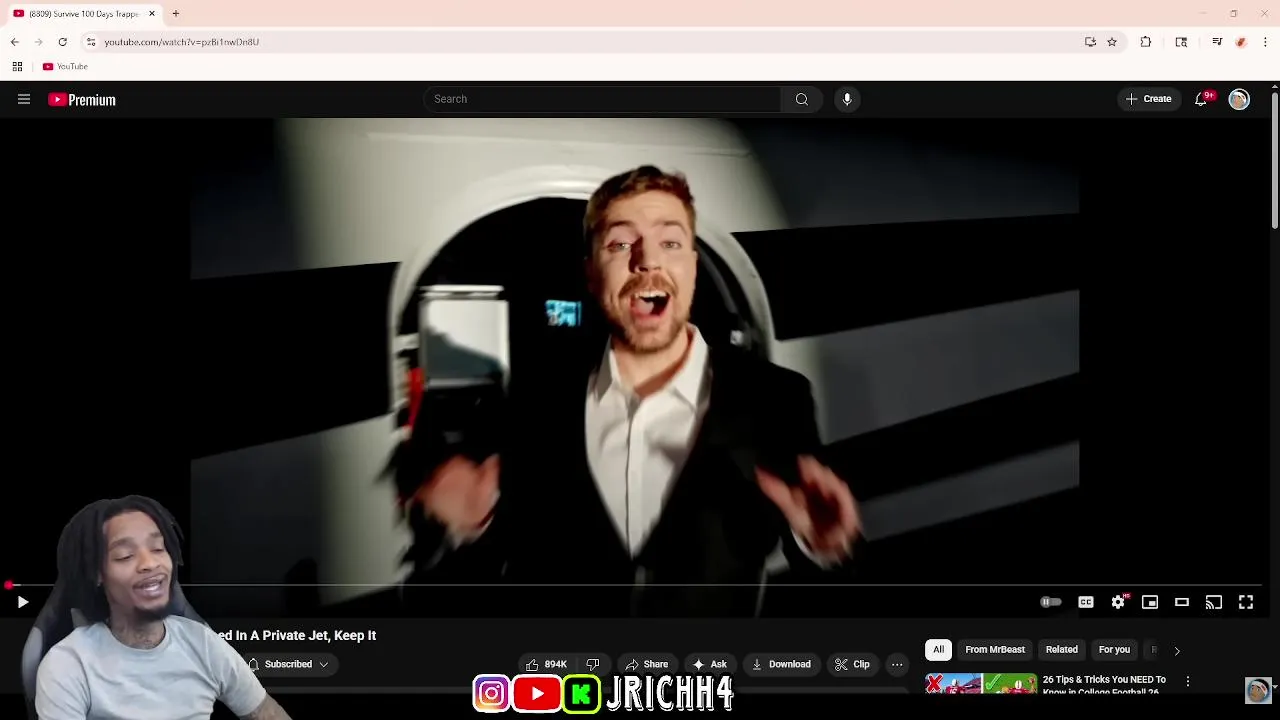Open options for the 26 Tips video
The height and width of the screenshot is (720, 1280).
click(1188, 681)
